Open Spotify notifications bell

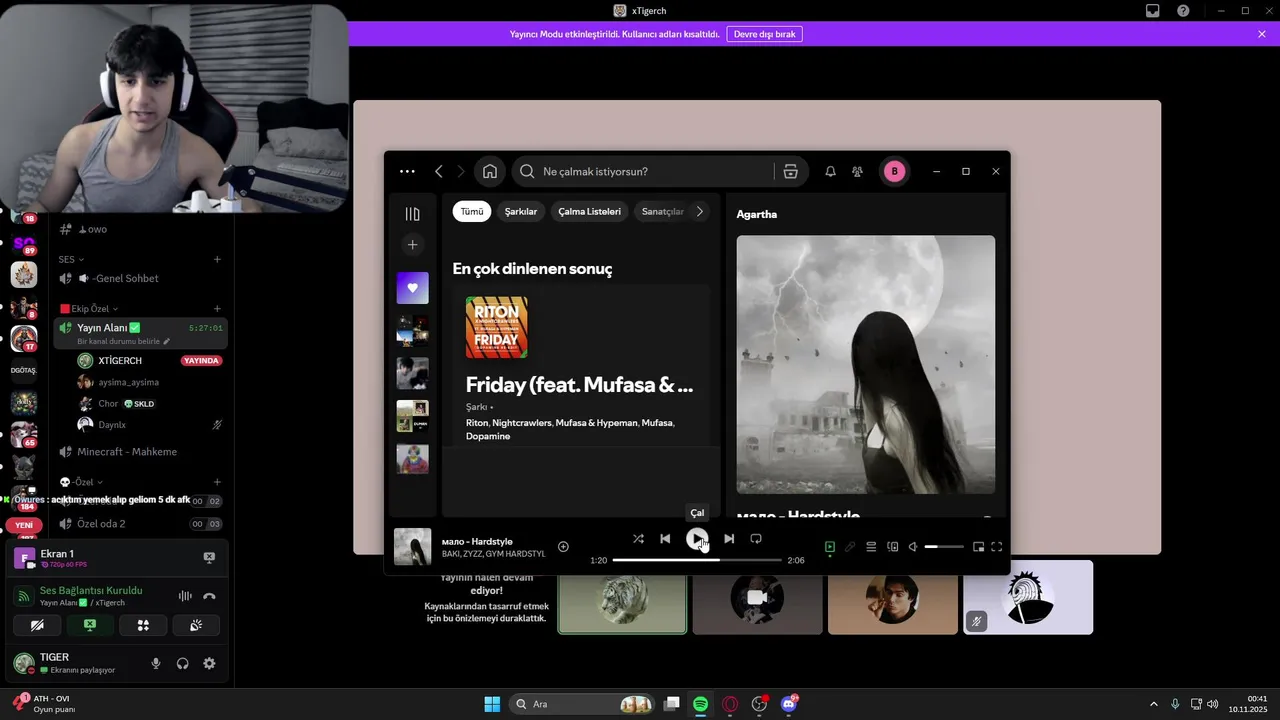point(830,171)
